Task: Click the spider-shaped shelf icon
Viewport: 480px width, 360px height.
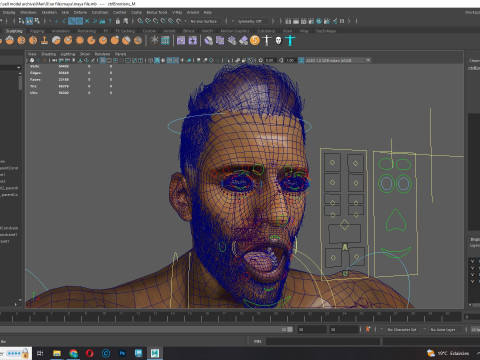Action: [x=154, y=41]
